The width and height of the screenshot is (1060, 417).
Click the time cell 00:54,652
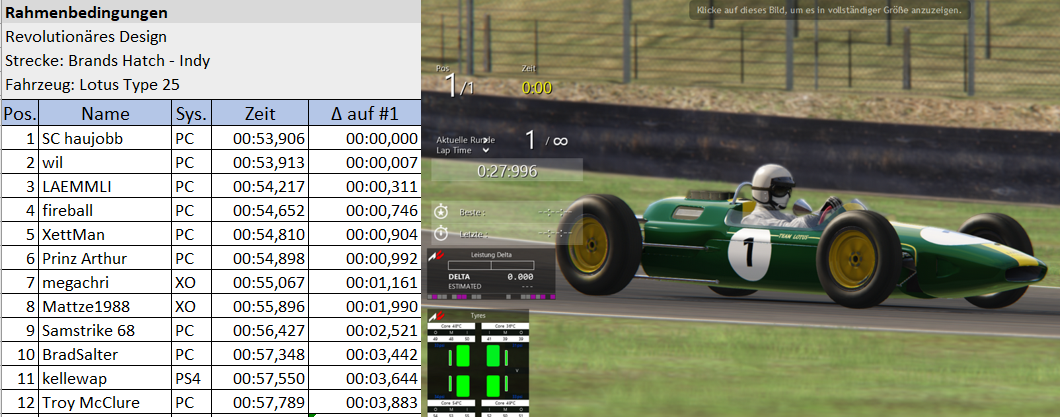(260, 211)
